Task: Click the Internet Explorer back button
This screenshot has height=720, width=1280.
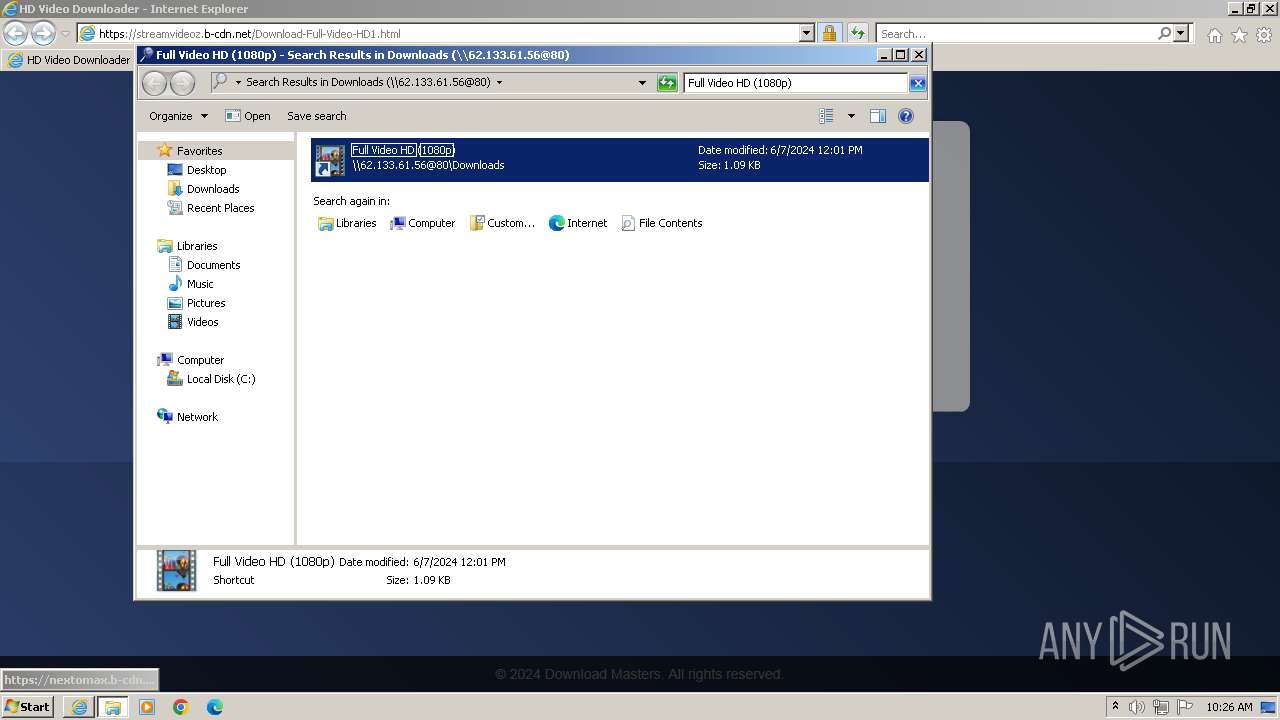Action: (x=15, y=33)
